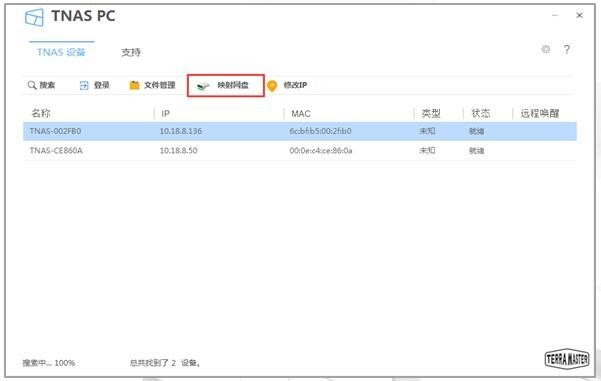Click IP address 10.18.8.50

[x=179, y=151]
